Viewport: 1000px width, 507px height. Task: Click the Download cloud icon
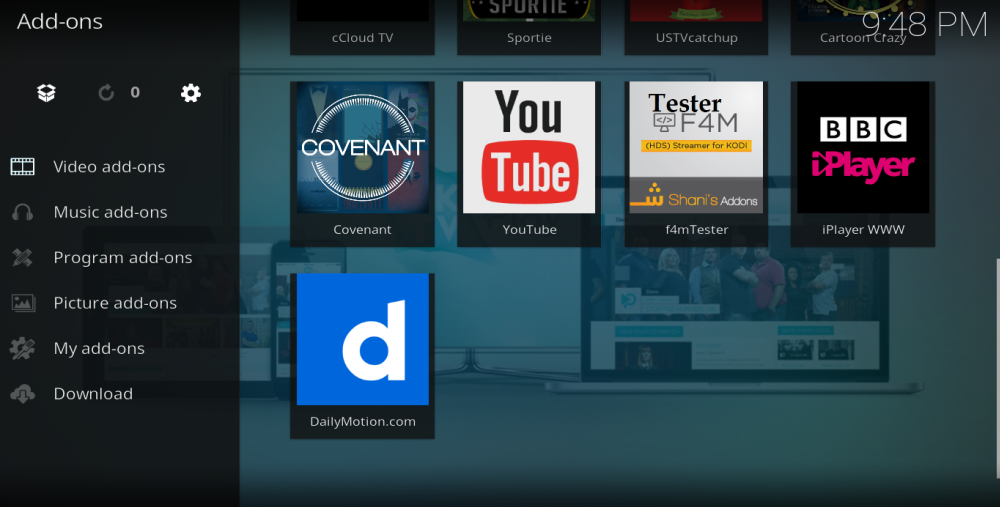[23, 394]
